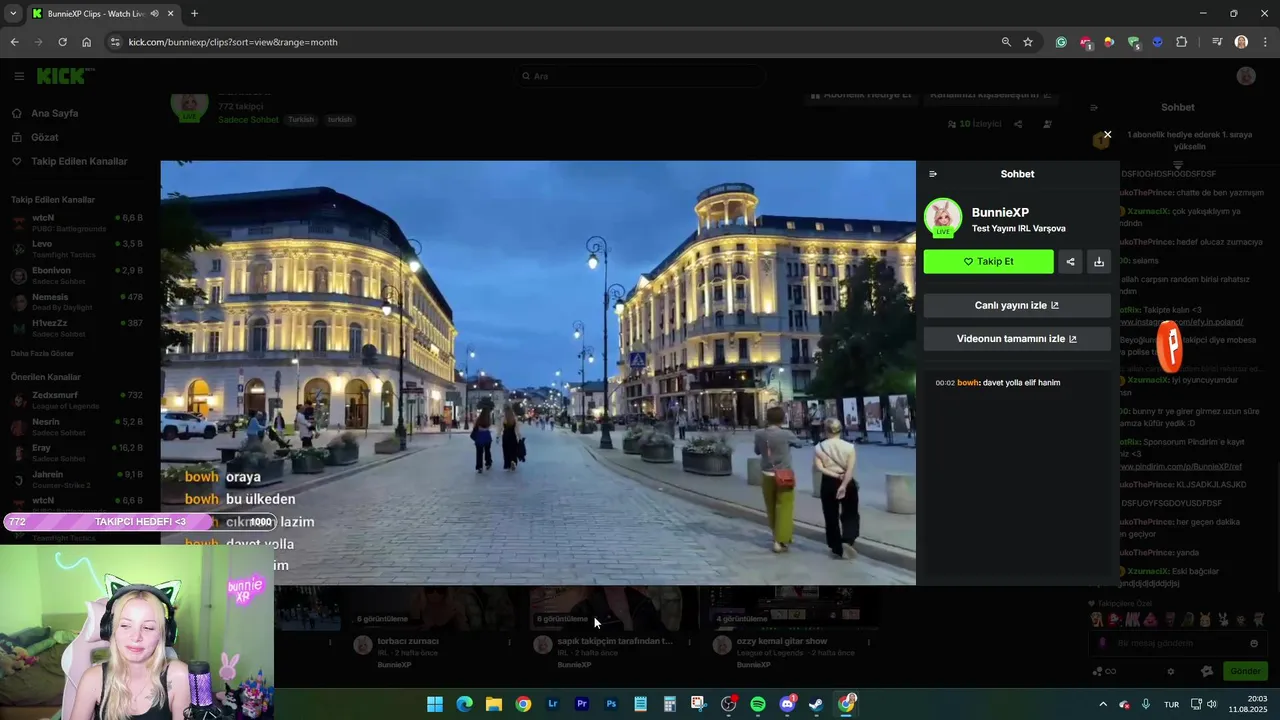Launch Photoshop from the taskbar

(611, 704)
